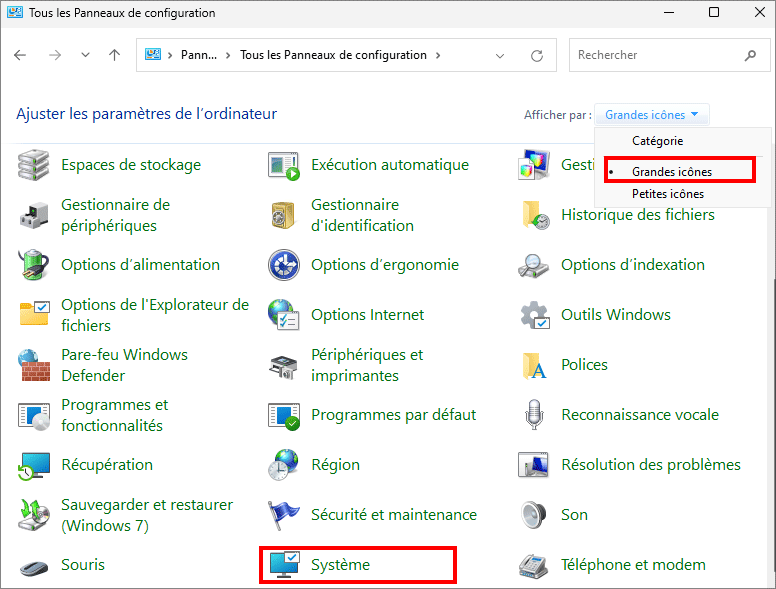Open 'Région' link
Image resolution: width=776 pixels, height=589 pixels.
tap(335, 465)
